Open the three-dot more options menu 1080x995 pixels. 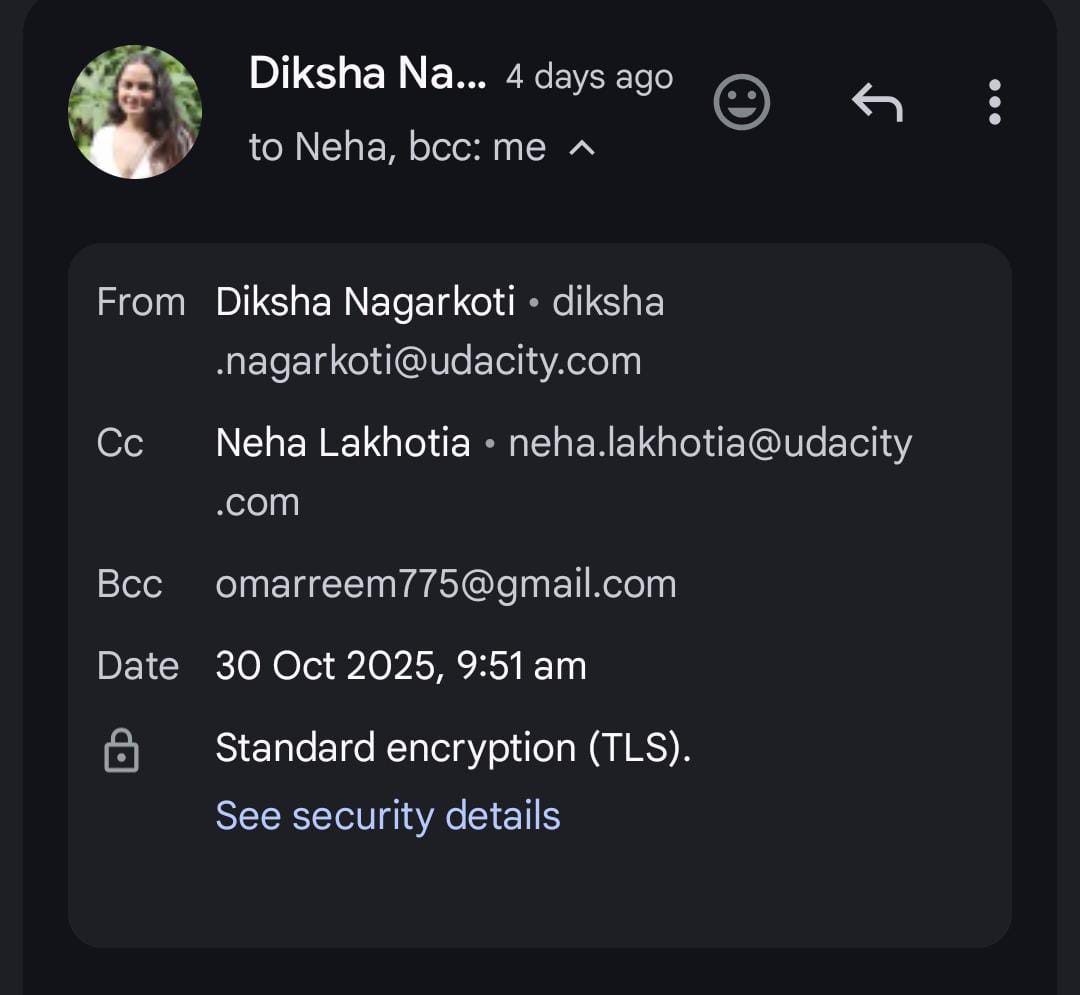pyautogui.click(x=994, y=103)
